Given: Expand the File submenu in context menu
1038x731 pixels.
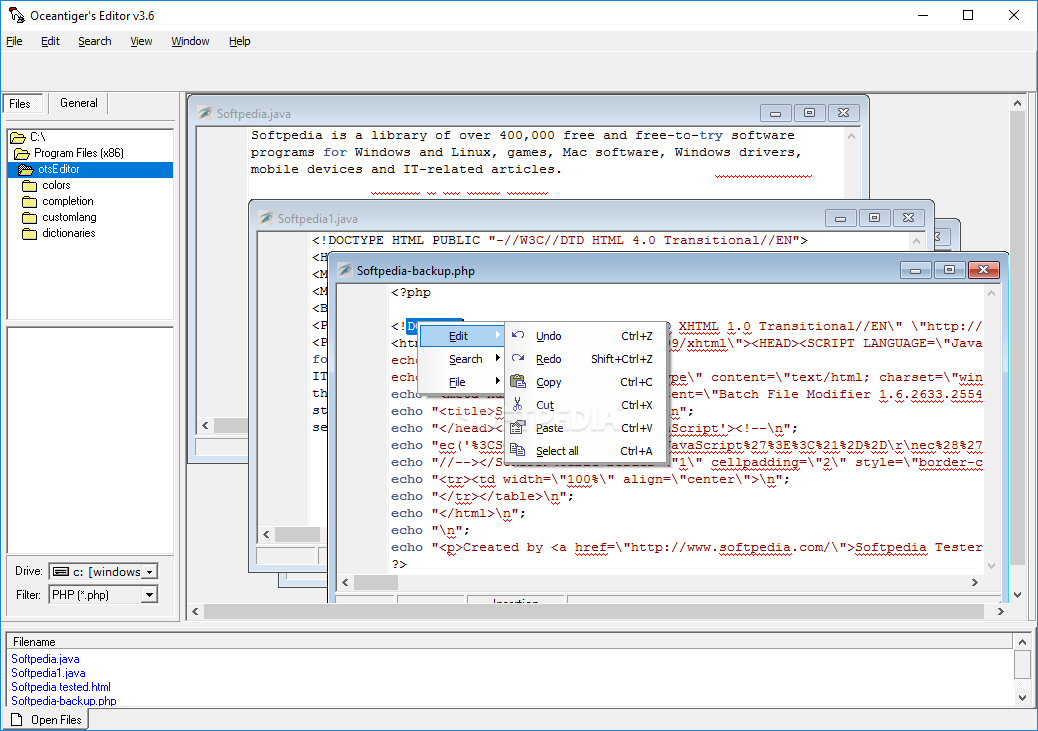Looking at the screenshot, I should coord(461,382).
